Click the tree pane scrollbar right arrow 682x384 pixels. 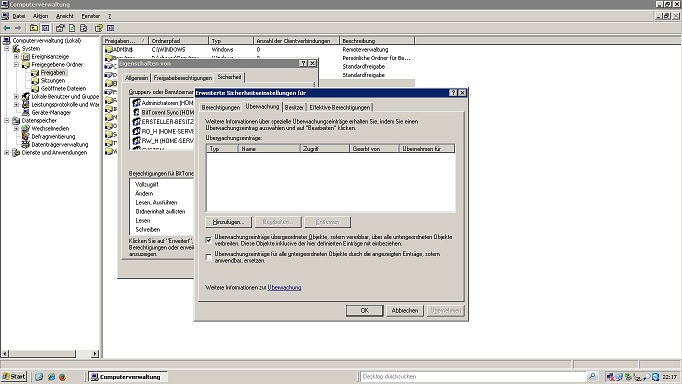[x=95, y=354]
